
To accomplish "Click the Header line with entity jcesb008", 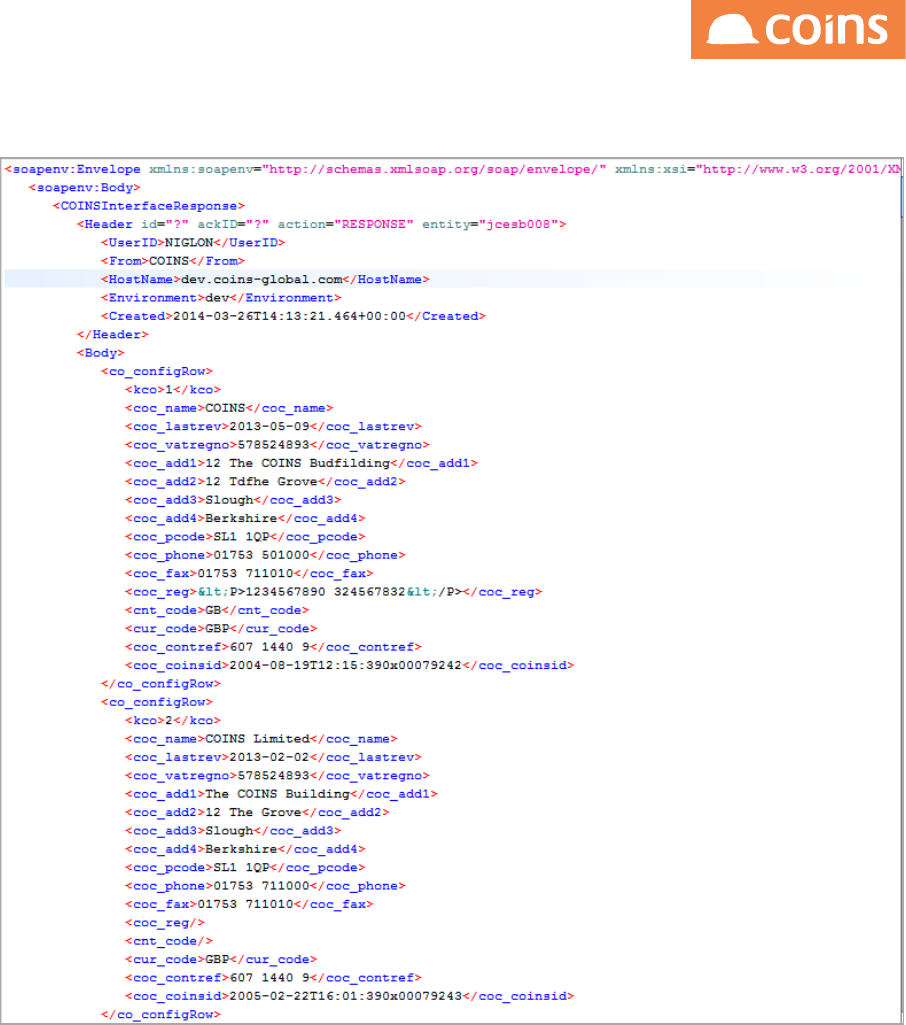I will click(321, 224).
